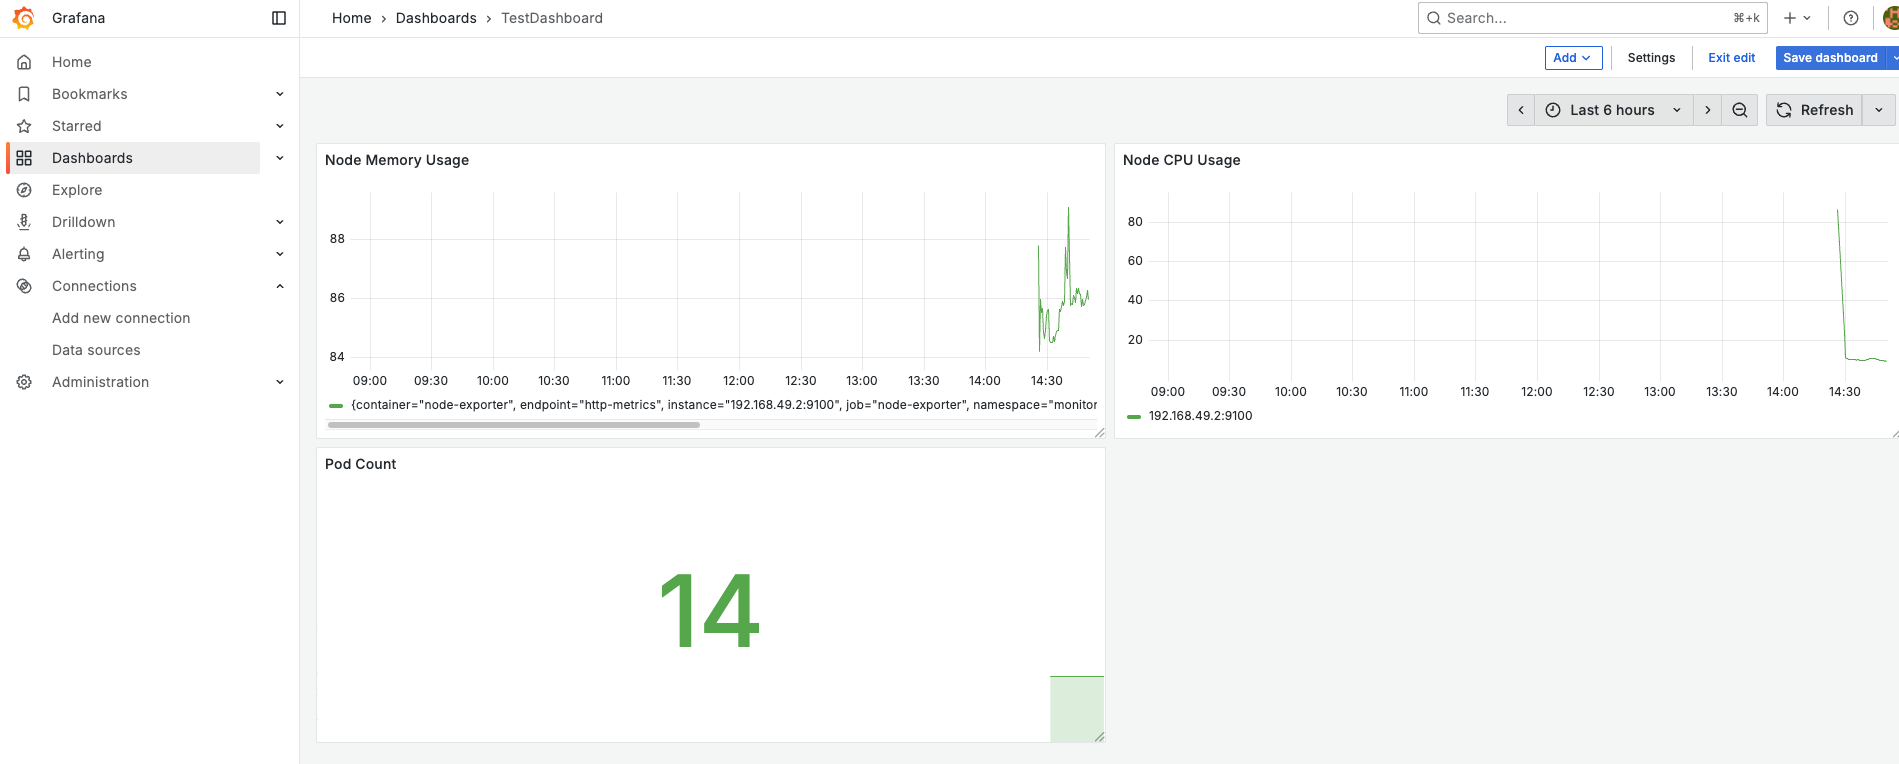Click the memory panel legend horizontal scrollbar
Image resolution: width=1899 pixels, height=764 pixels.
tap(514, 425)
